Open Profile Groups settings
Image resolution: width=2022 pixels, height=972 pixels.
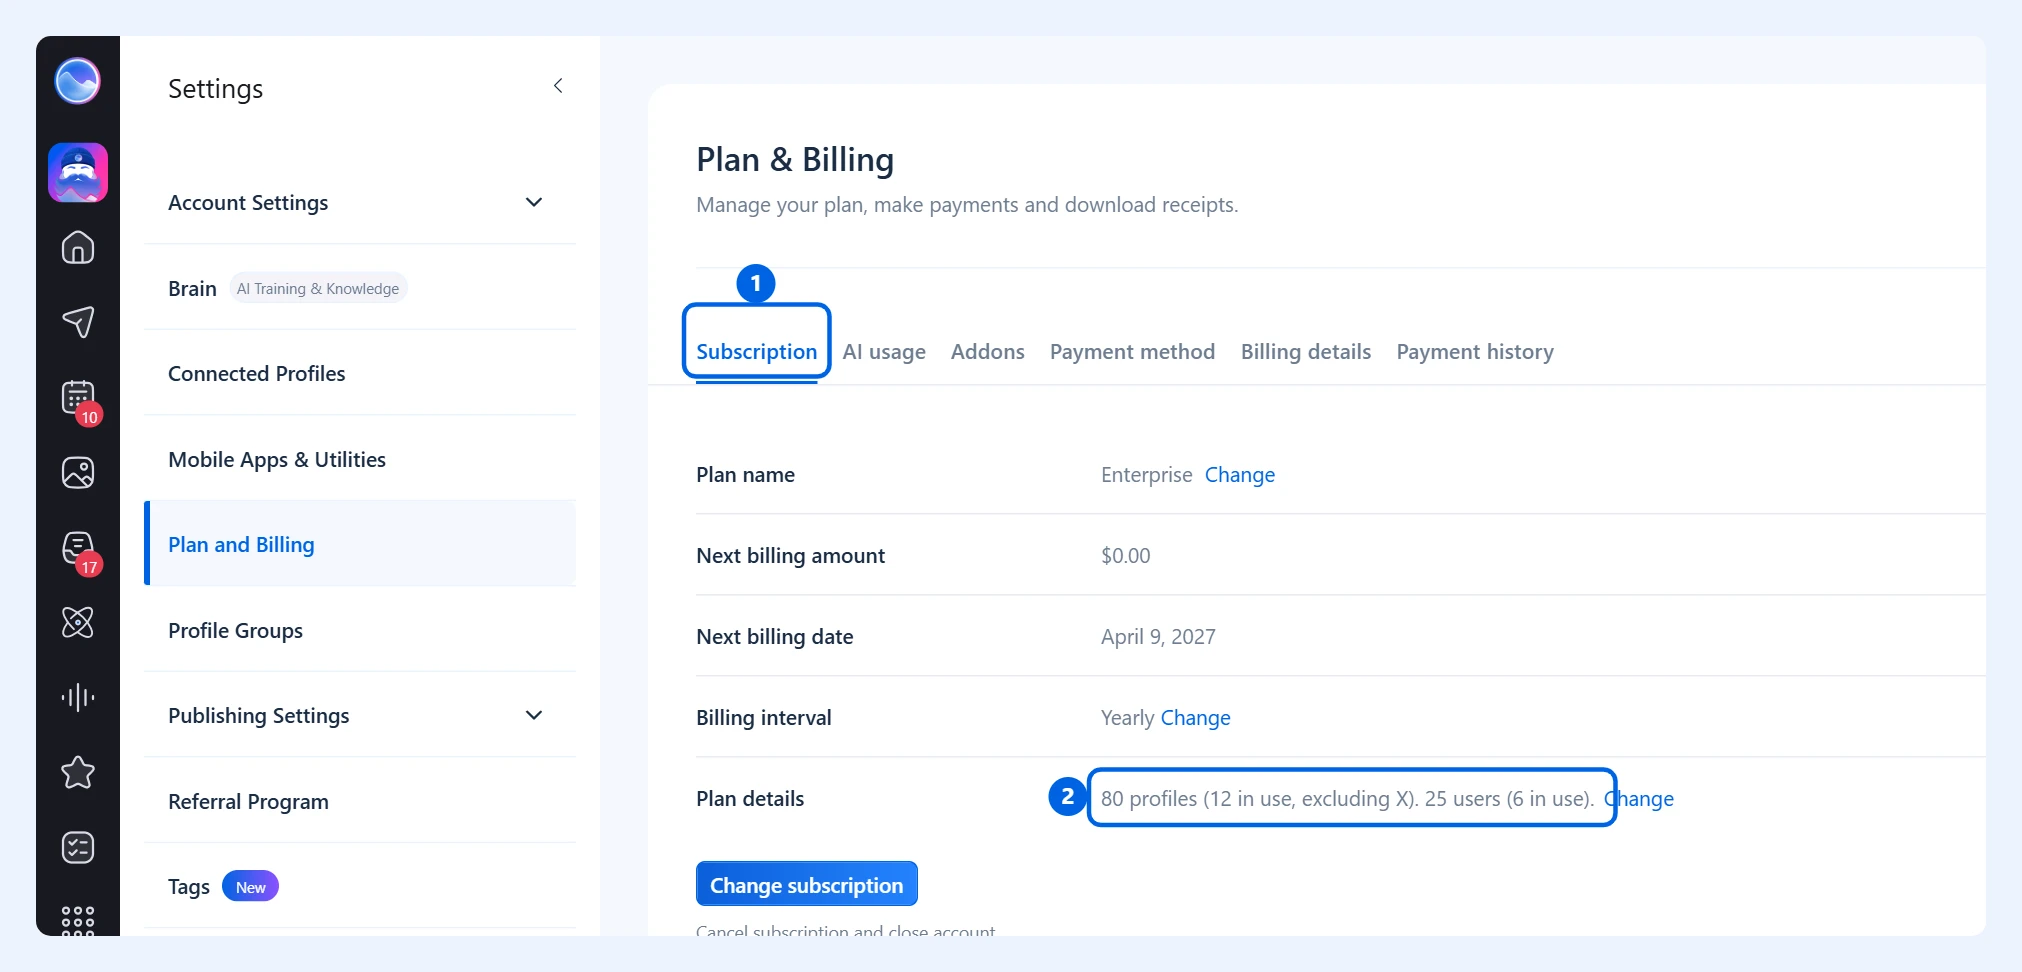pos(360,630)
